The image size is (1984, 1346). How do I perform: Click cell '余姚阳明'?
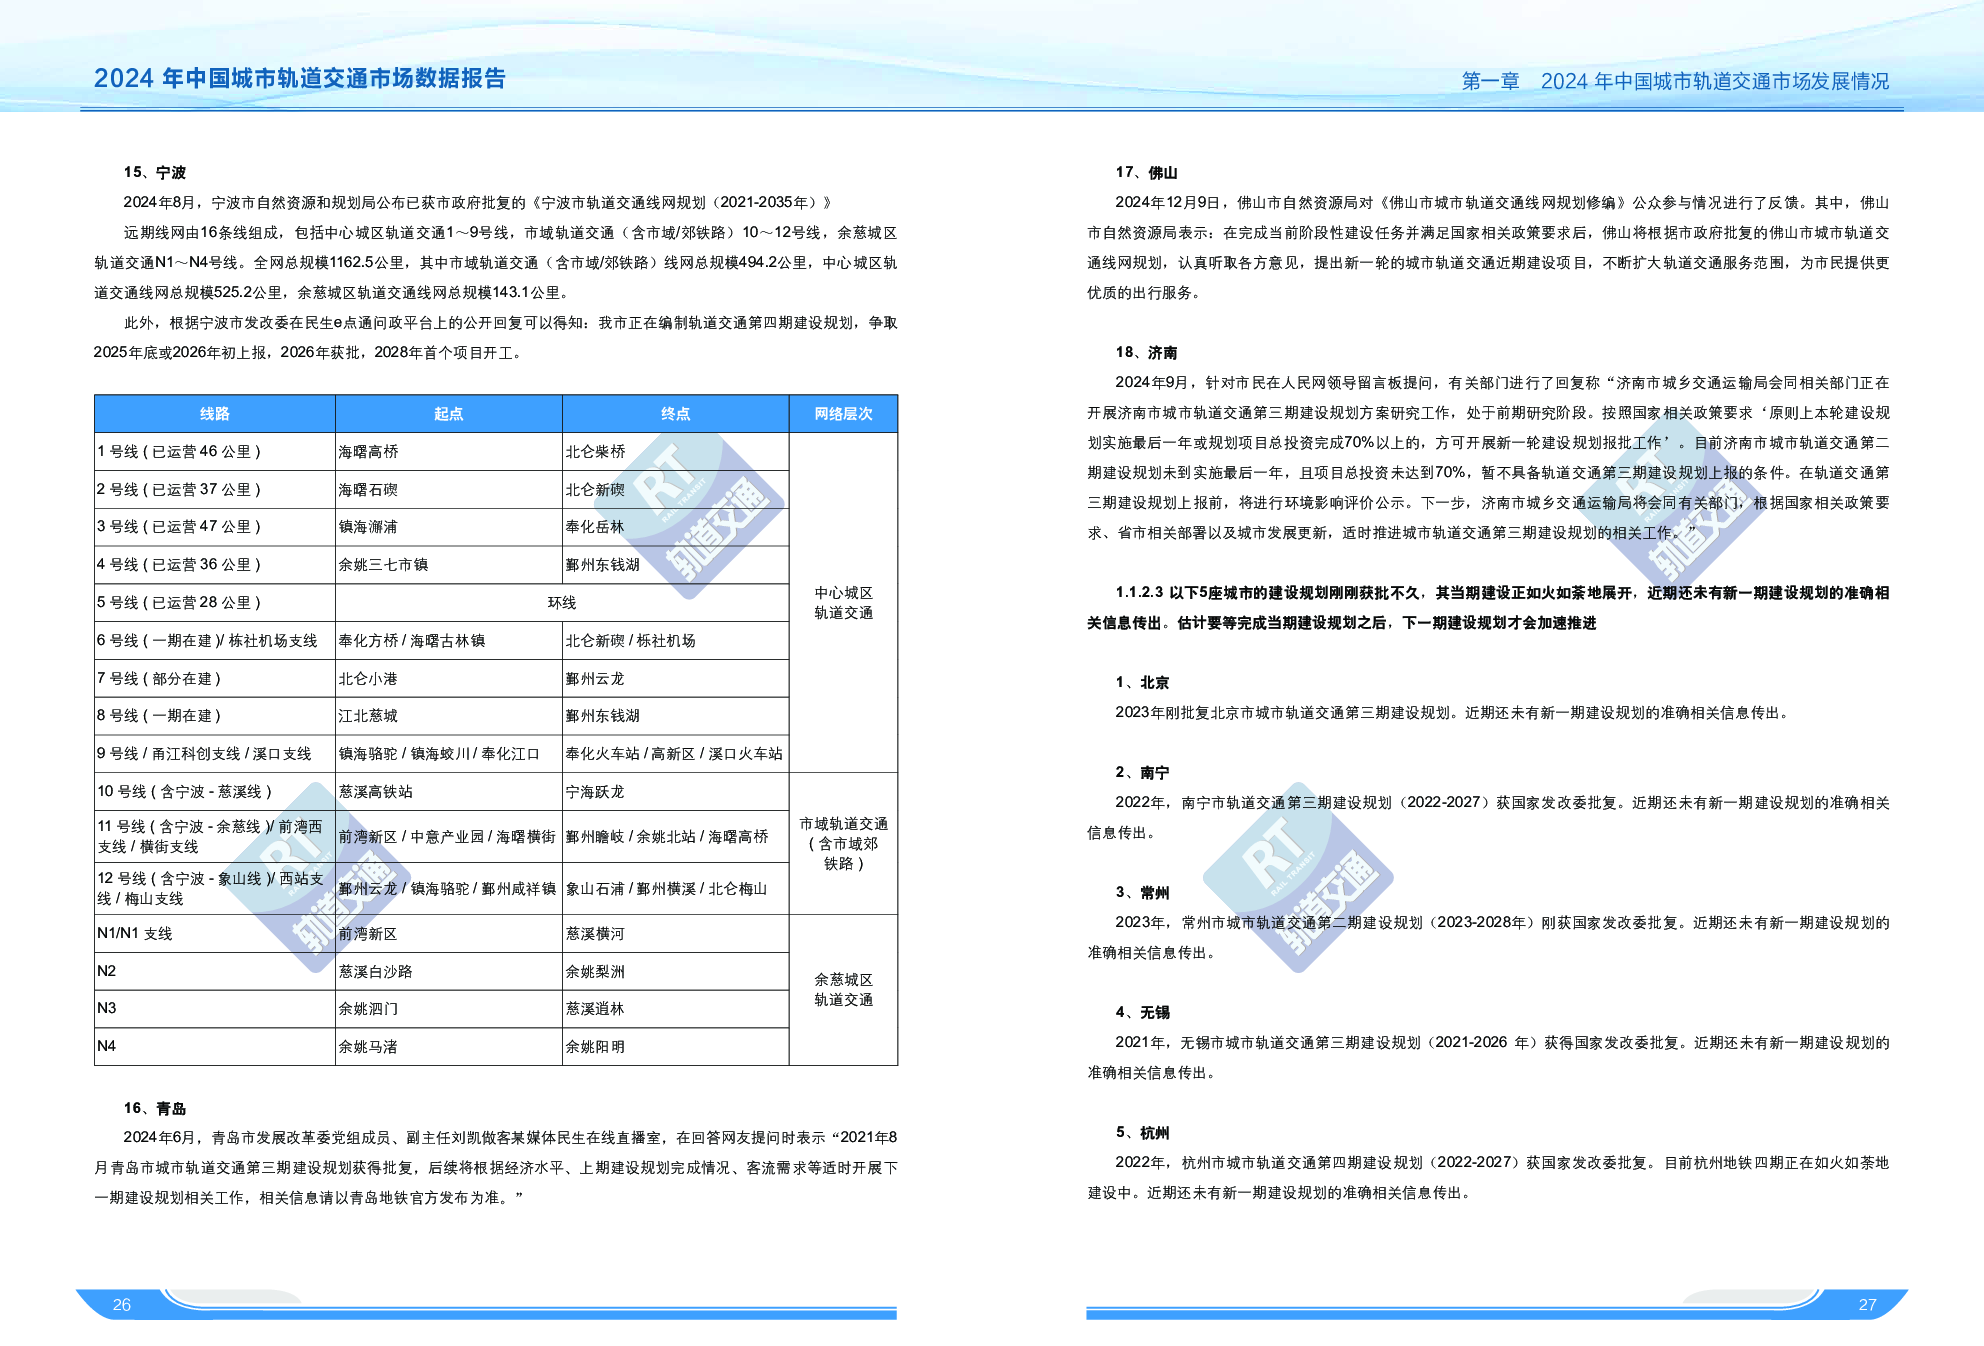click(x=675, y=1046)
